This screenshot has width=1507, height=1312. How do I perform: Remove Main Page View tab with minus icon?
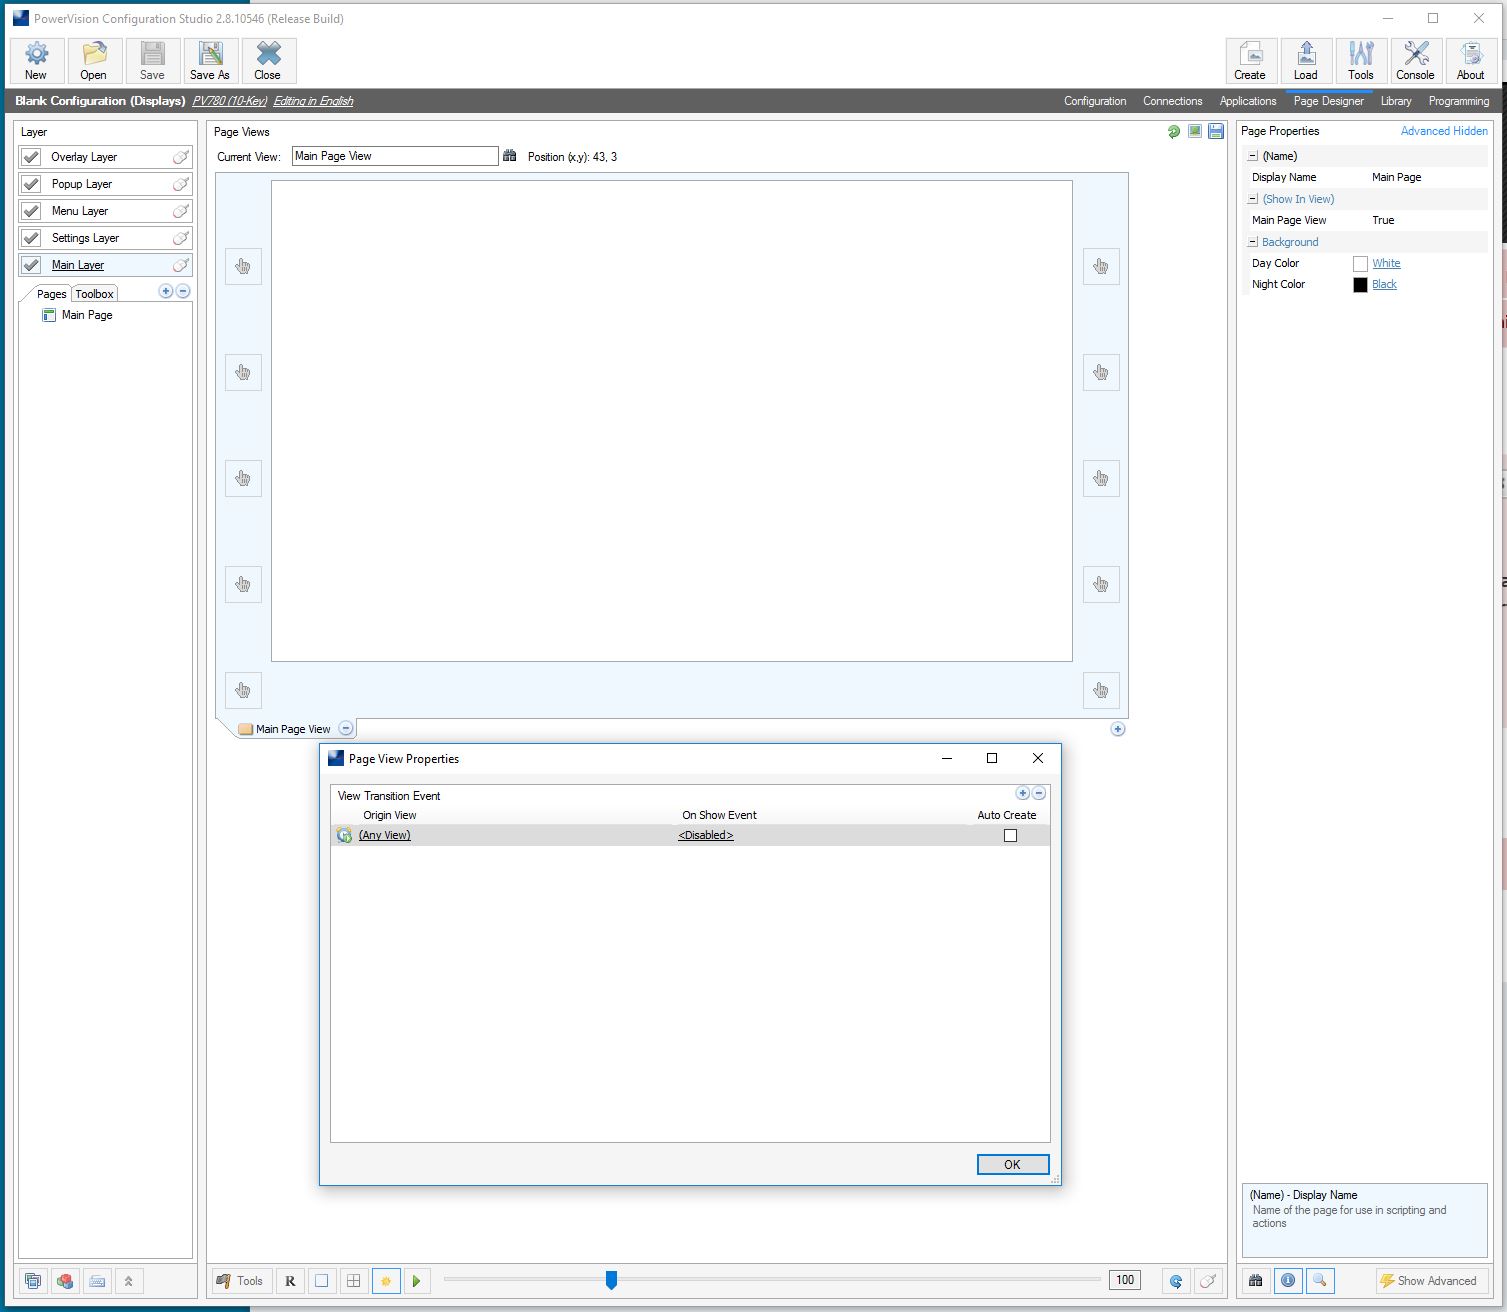point(346,729)
